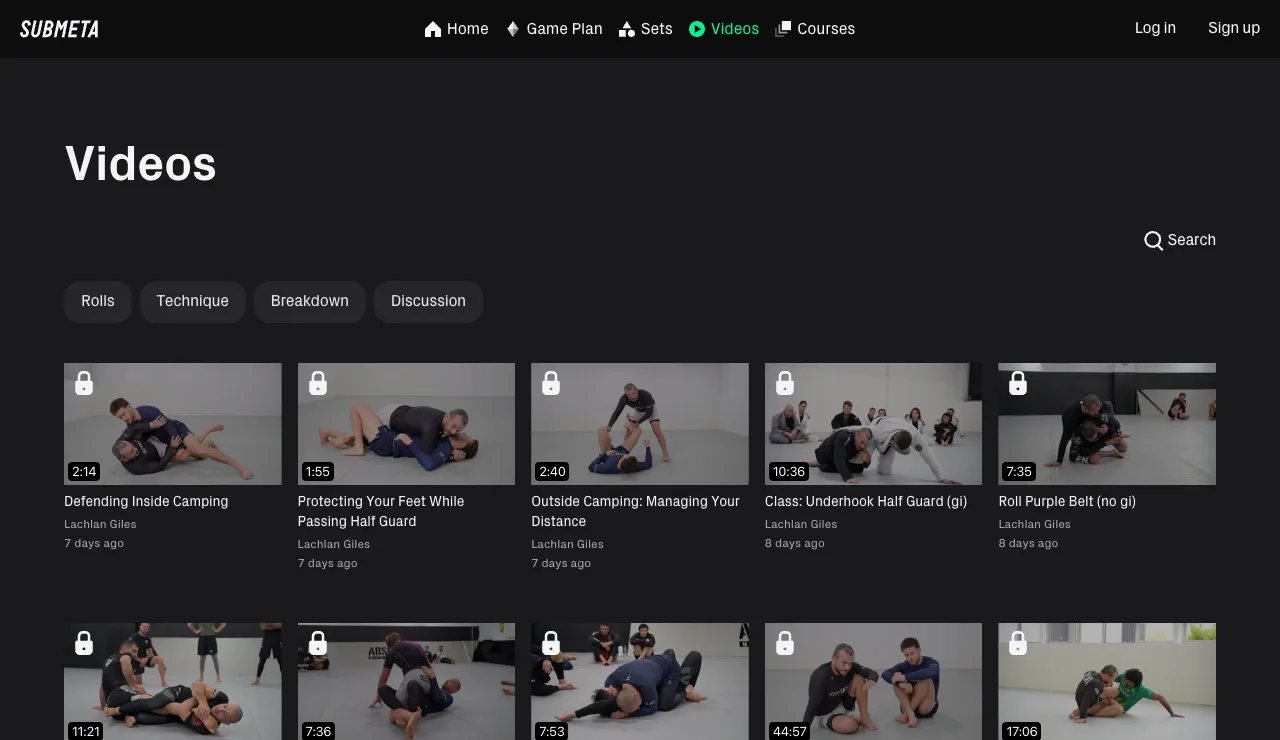Click lock icon on the 11:21 video
This screenshot has width=1280, height=740.
pos(84,643)
